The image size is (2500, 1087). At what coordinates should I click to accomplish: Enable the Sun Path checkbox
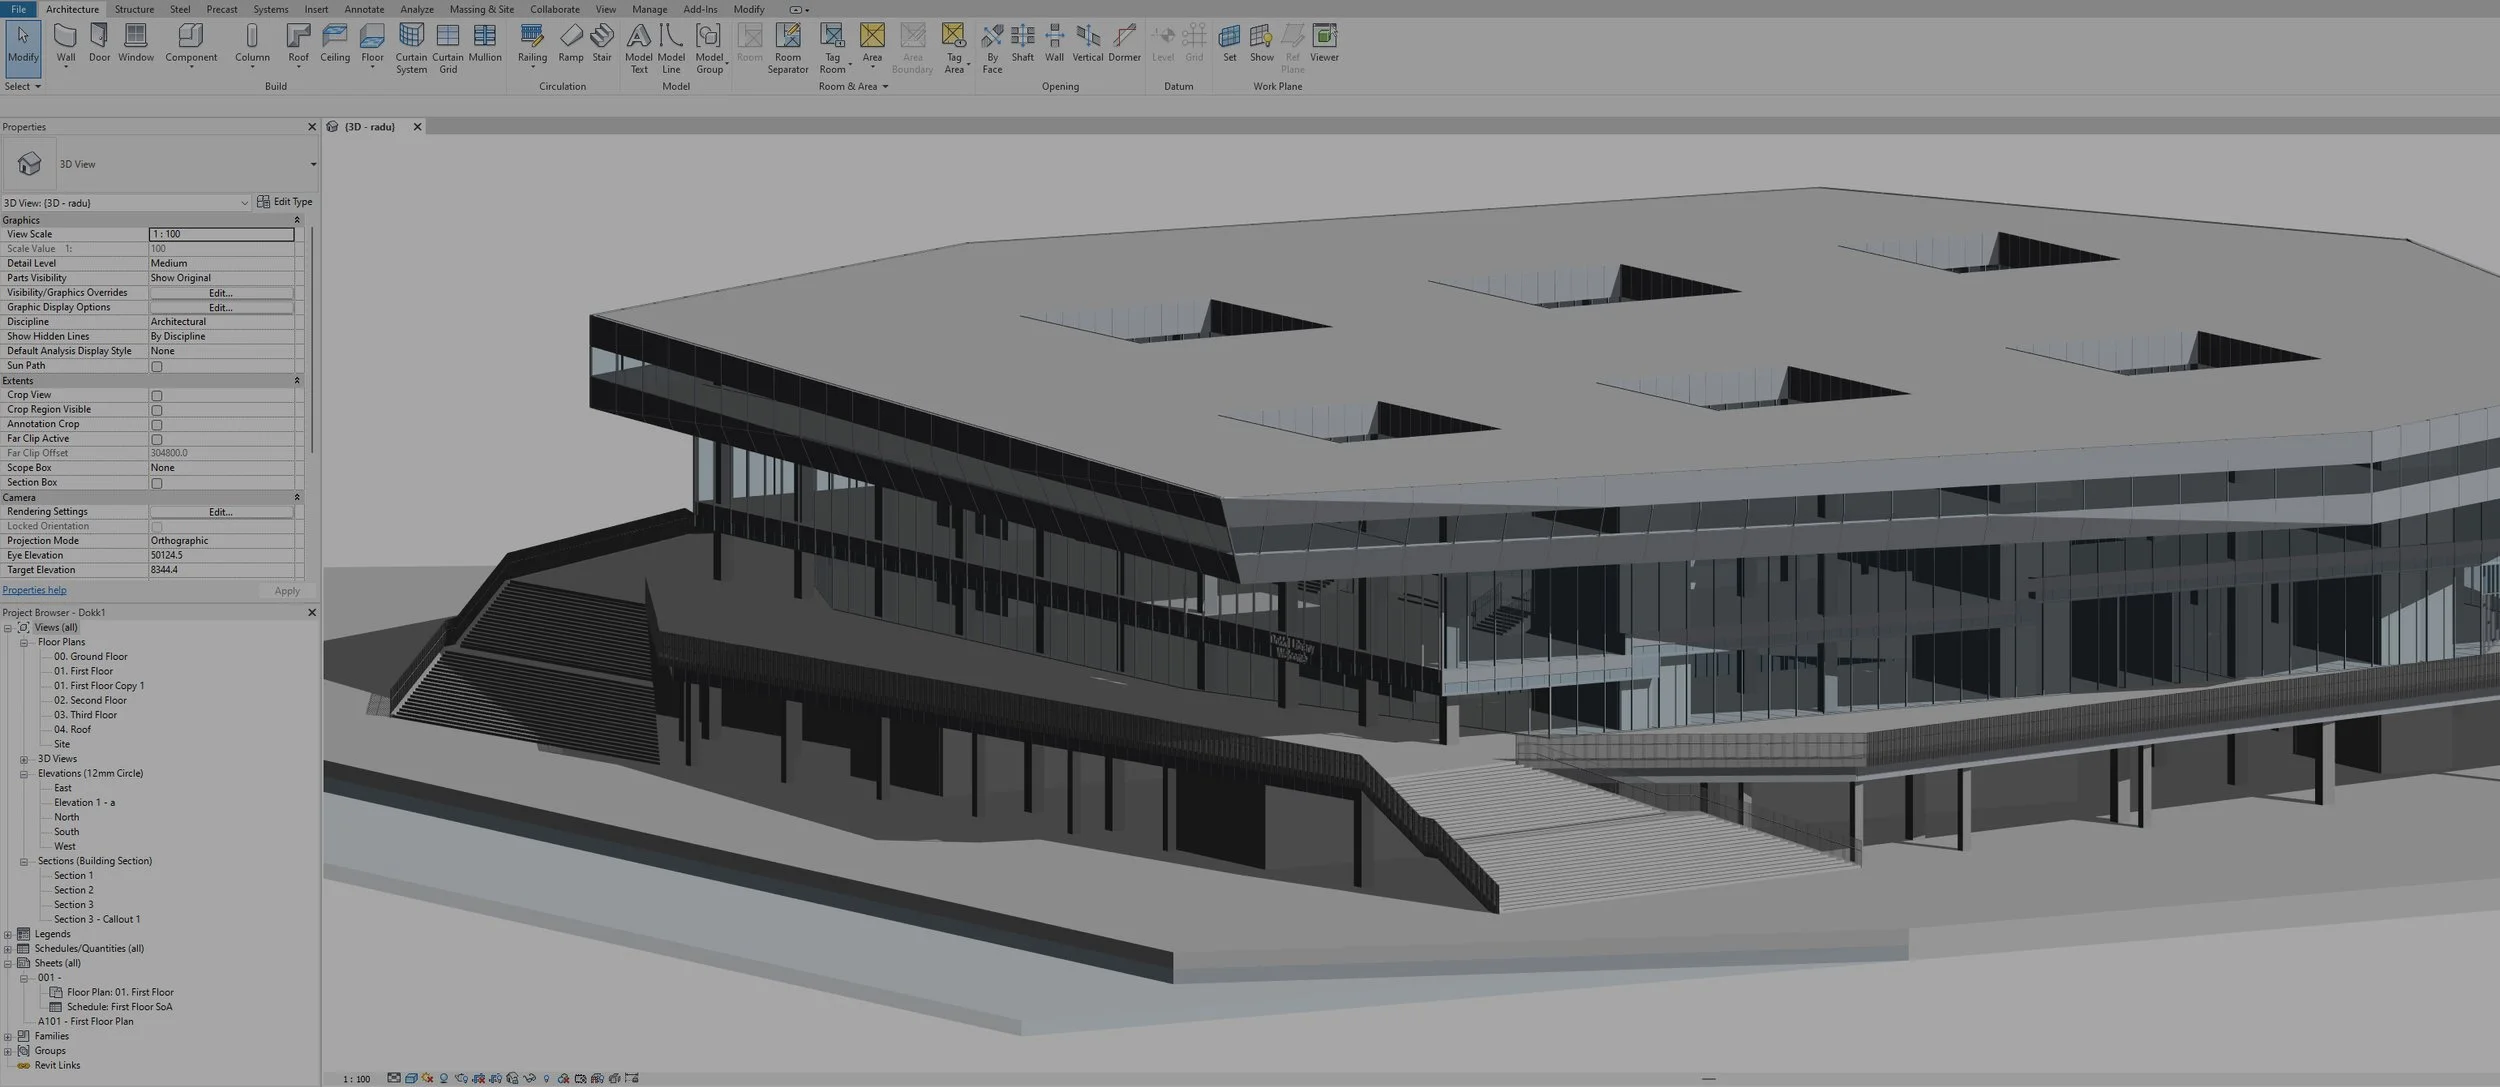(157, 366)
